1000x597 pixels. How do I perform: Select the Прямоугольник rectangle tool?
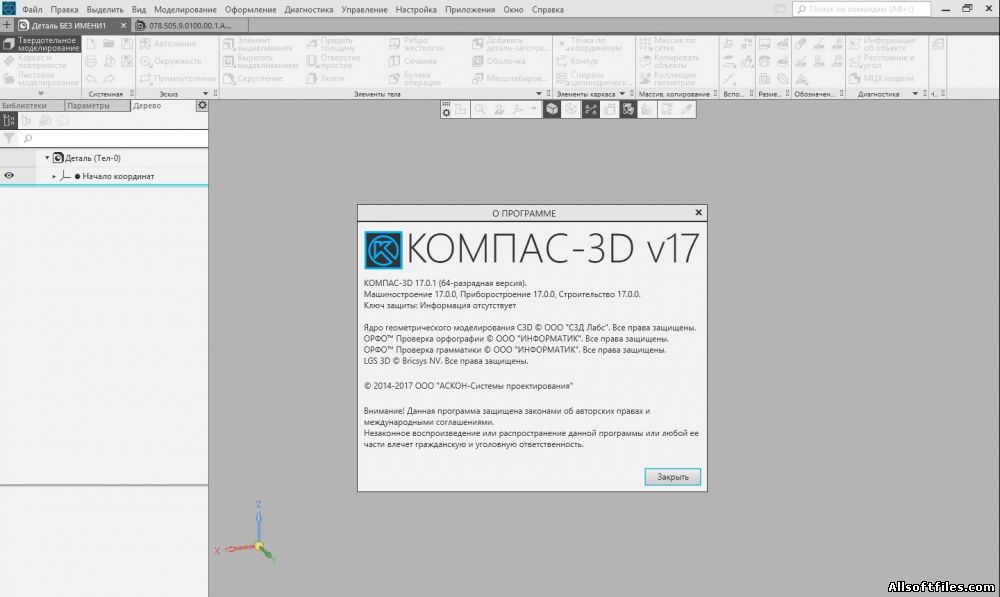pyautogui.click(x=177, y=78)
